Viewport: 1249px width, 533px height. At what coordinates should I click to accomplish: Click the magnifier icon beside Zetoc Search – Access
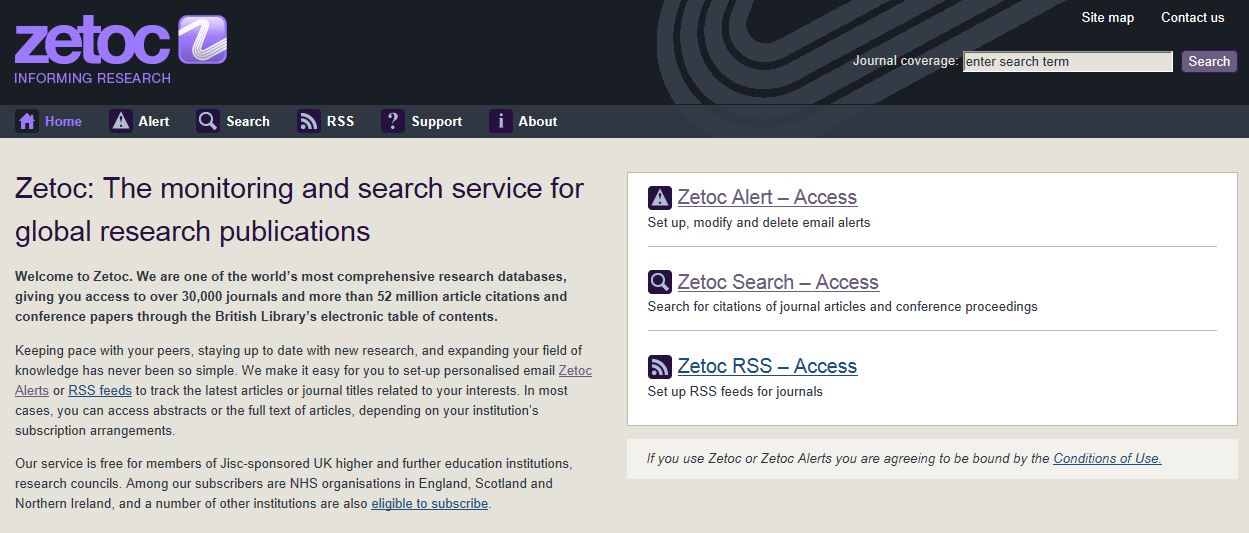pos(659,282)
